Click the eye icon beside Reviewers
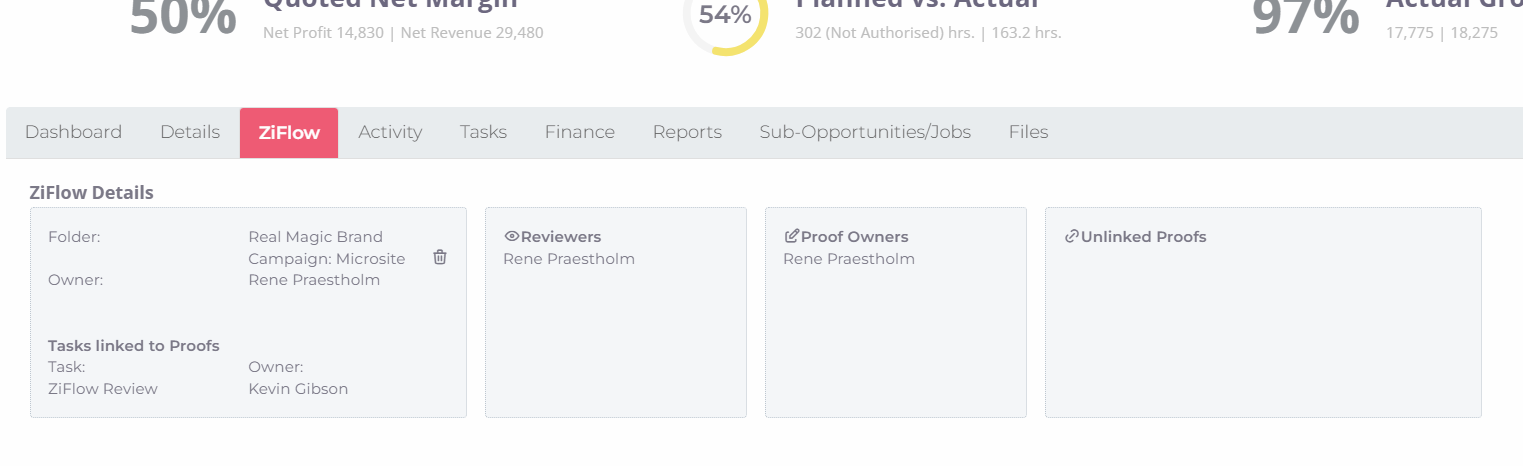This screenshot has height=466, width=1523. [x=511, y=237]
